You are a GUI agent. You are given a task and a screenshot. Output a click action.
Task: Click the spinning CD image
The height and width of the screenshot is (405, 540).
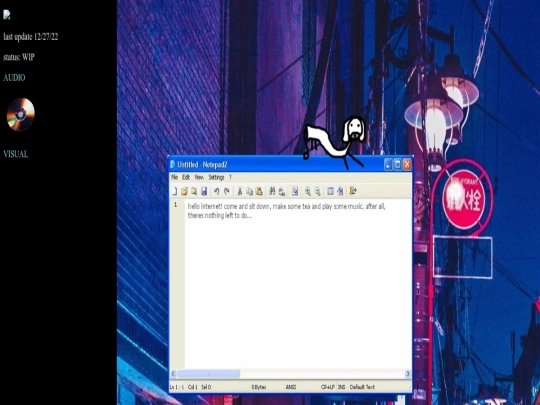click(21, 114)
